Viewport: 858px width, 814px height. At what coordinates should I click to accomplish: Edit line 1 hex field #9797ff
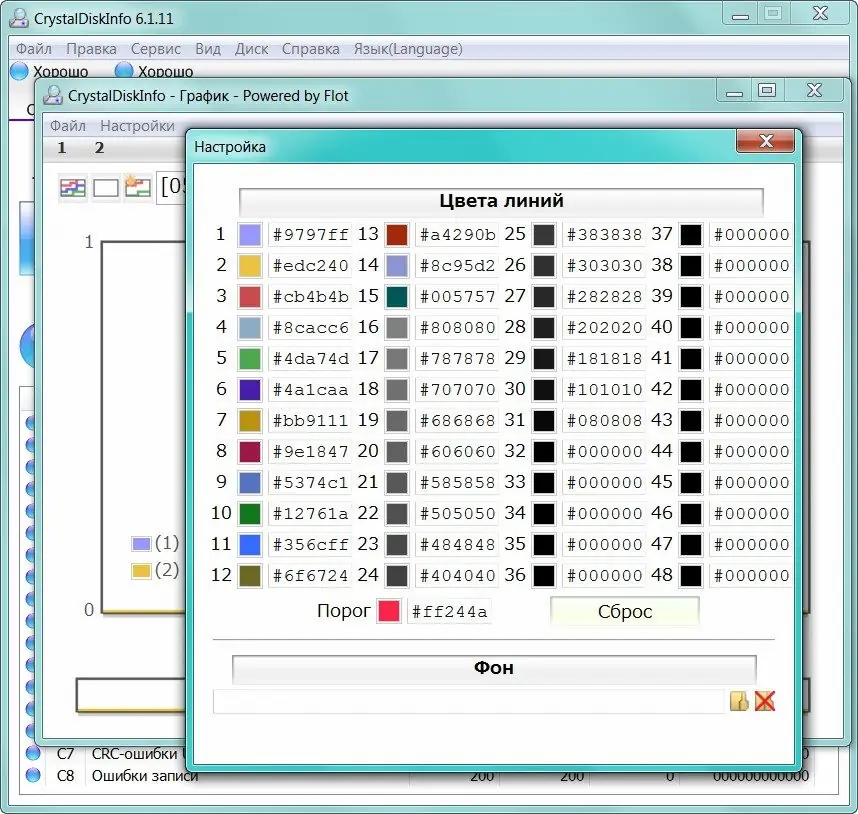pos(310,235)
